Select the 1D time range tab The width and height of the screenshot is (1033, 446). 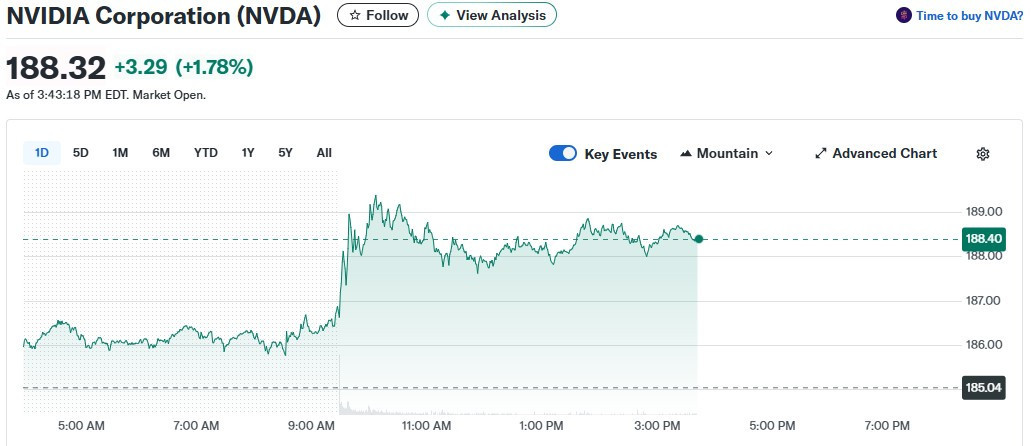(x=42, y=153)
